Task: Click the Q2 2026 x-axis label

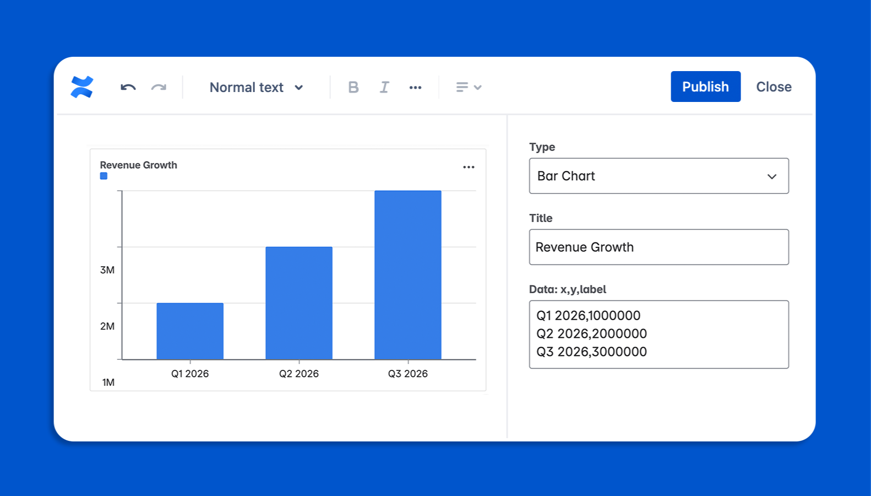Action: 299,374
